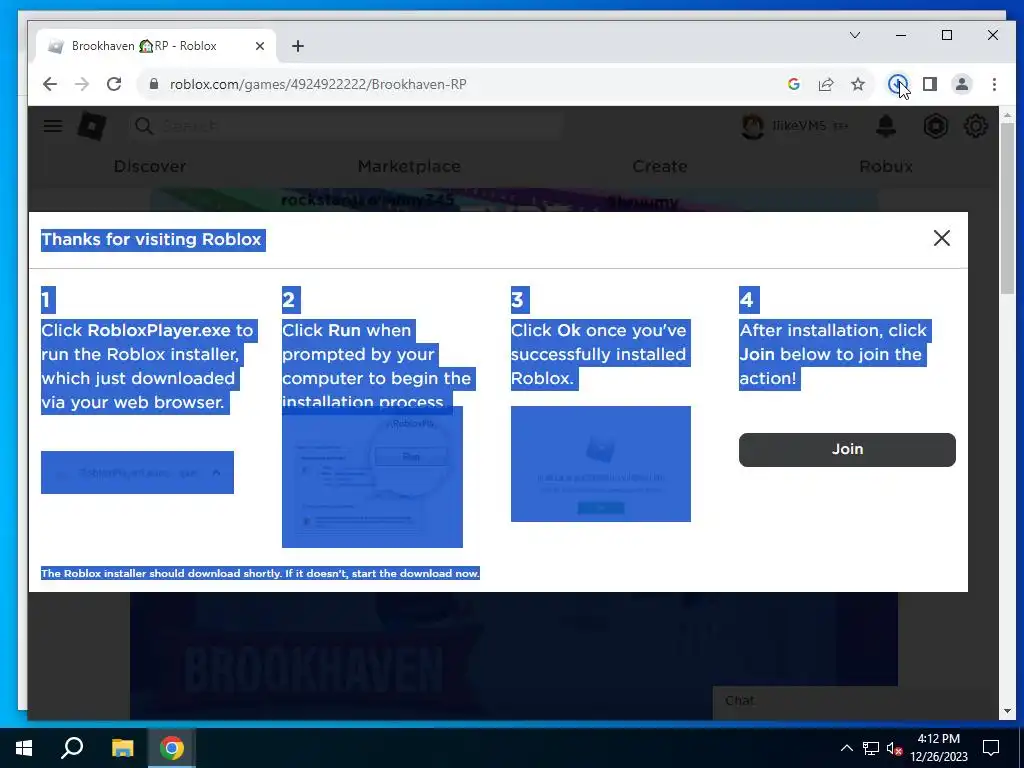Open the Robux tab

886,167
